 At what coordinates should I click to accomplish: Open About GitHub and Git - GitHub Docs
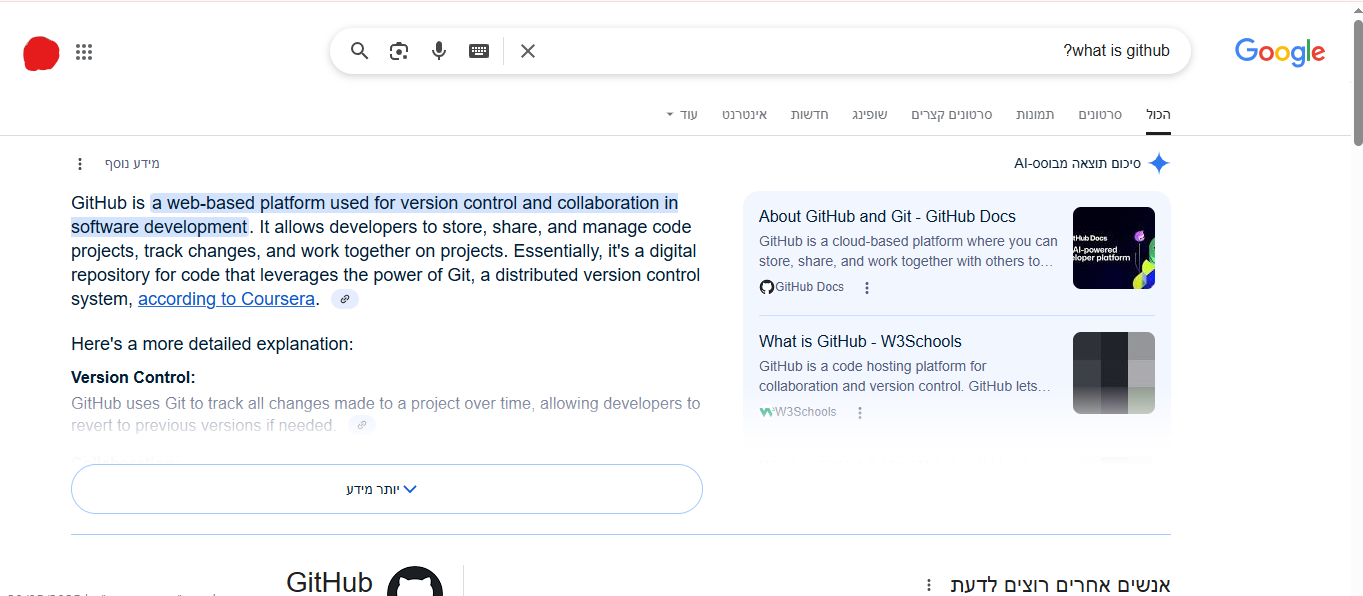pos(887,216)
